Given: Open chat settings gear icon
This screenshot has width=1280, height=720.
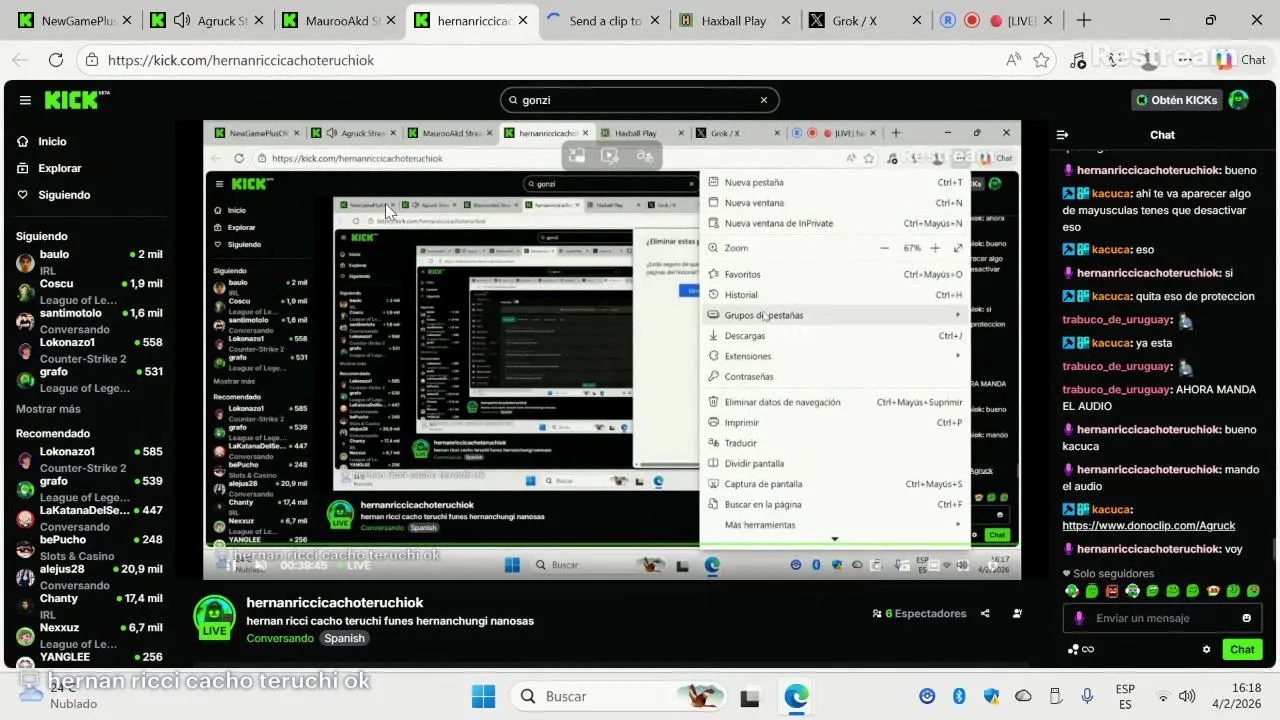Looking at the screenshot, I should 1206,649.
